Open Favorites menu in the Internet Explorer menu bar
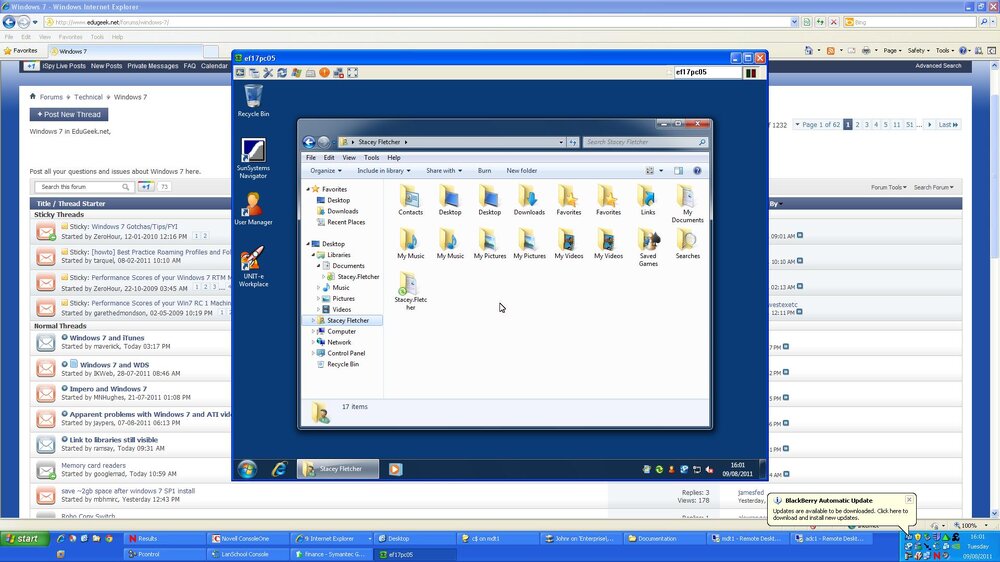This screenshot has height=562, width=1000. pyautogui.click(x=70, y=37)
